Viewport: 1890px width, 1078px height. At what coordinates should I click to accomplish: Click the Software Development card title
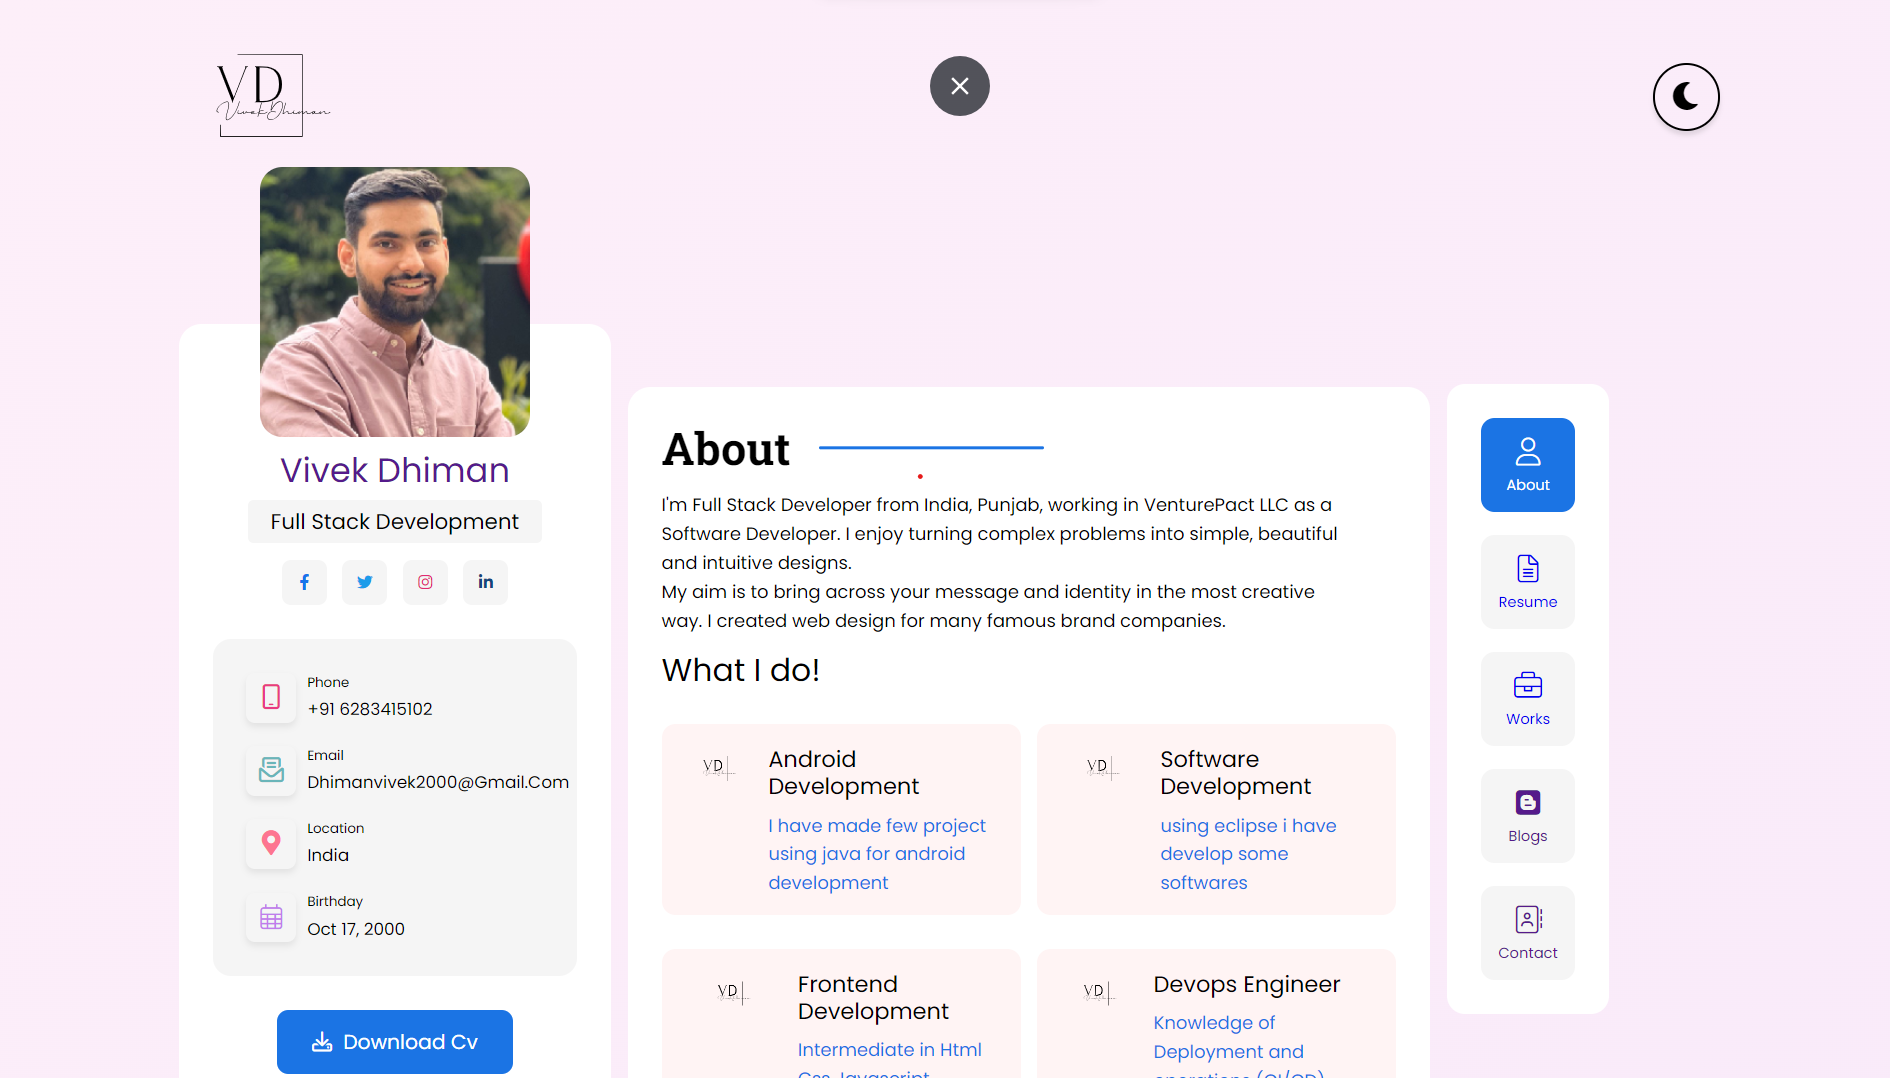[x=1235, y=773]
